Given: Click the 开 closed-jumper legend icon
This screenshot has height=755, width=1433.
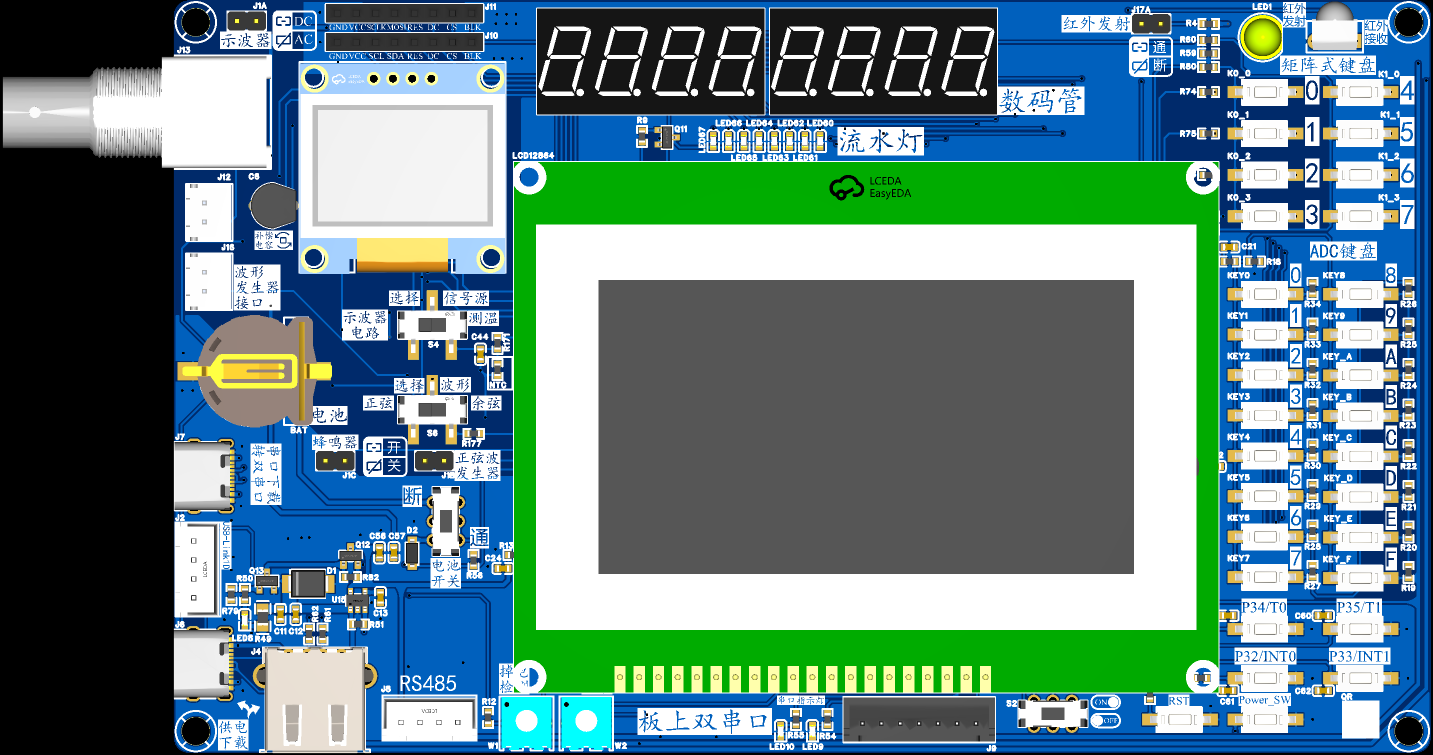Looking at the screenshot, I should [x=373, y=448].
